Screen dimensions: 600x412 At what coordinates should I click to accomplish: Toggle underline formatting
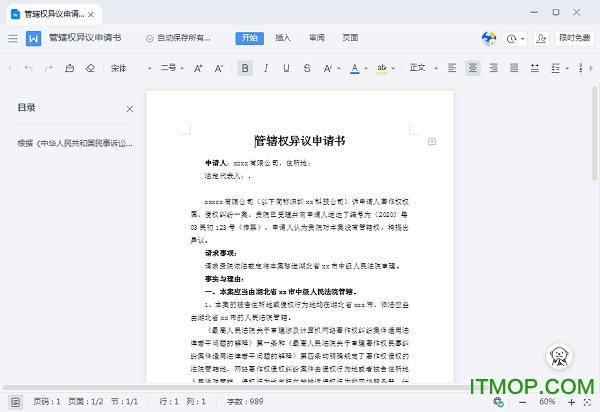[x=286, y=68]
